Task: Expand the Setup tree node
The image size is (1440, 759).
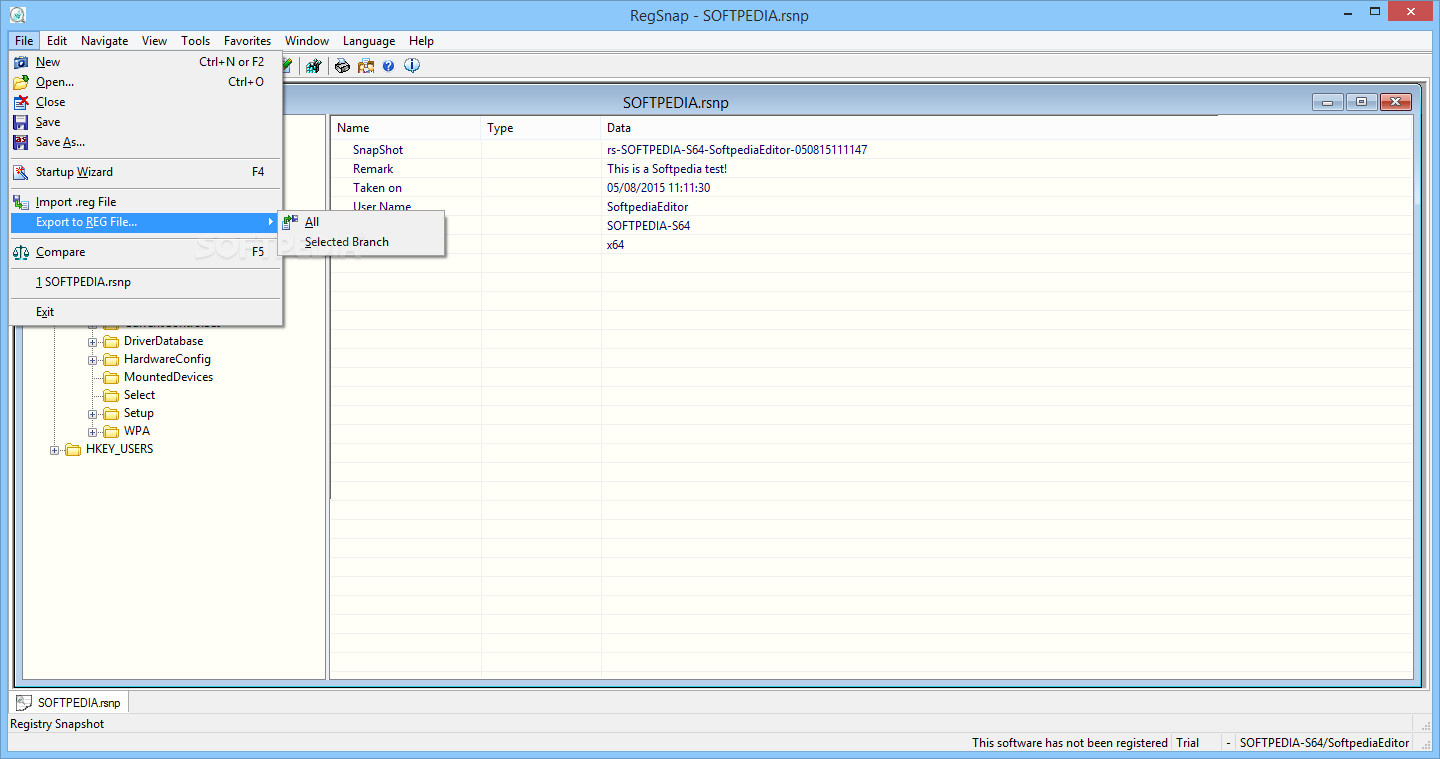Action: [93, 414]
